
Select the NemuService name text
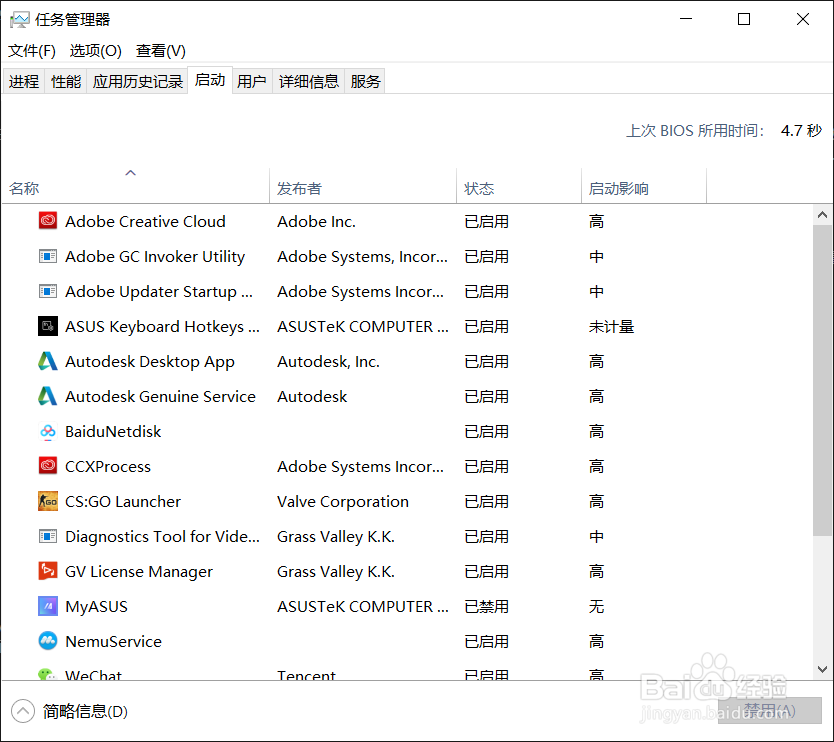[113, 641]
